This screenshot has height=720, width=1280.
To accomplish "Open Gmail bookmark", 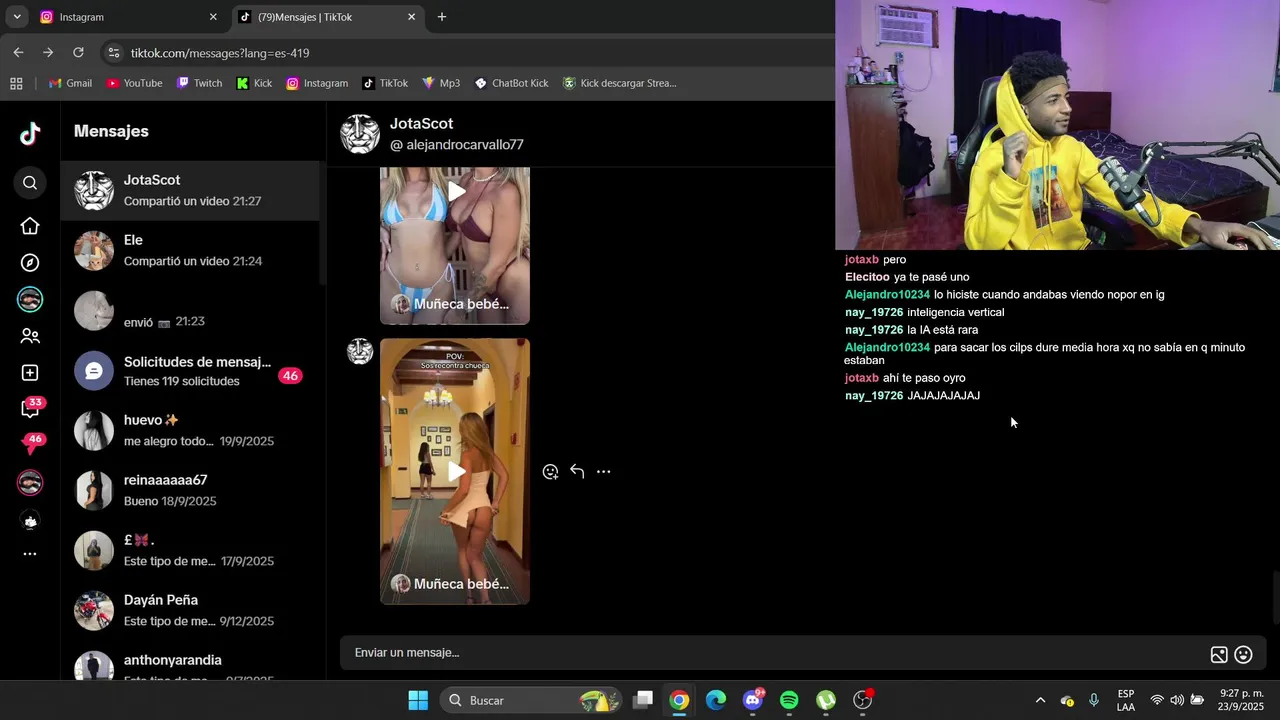I will point(70,83).
